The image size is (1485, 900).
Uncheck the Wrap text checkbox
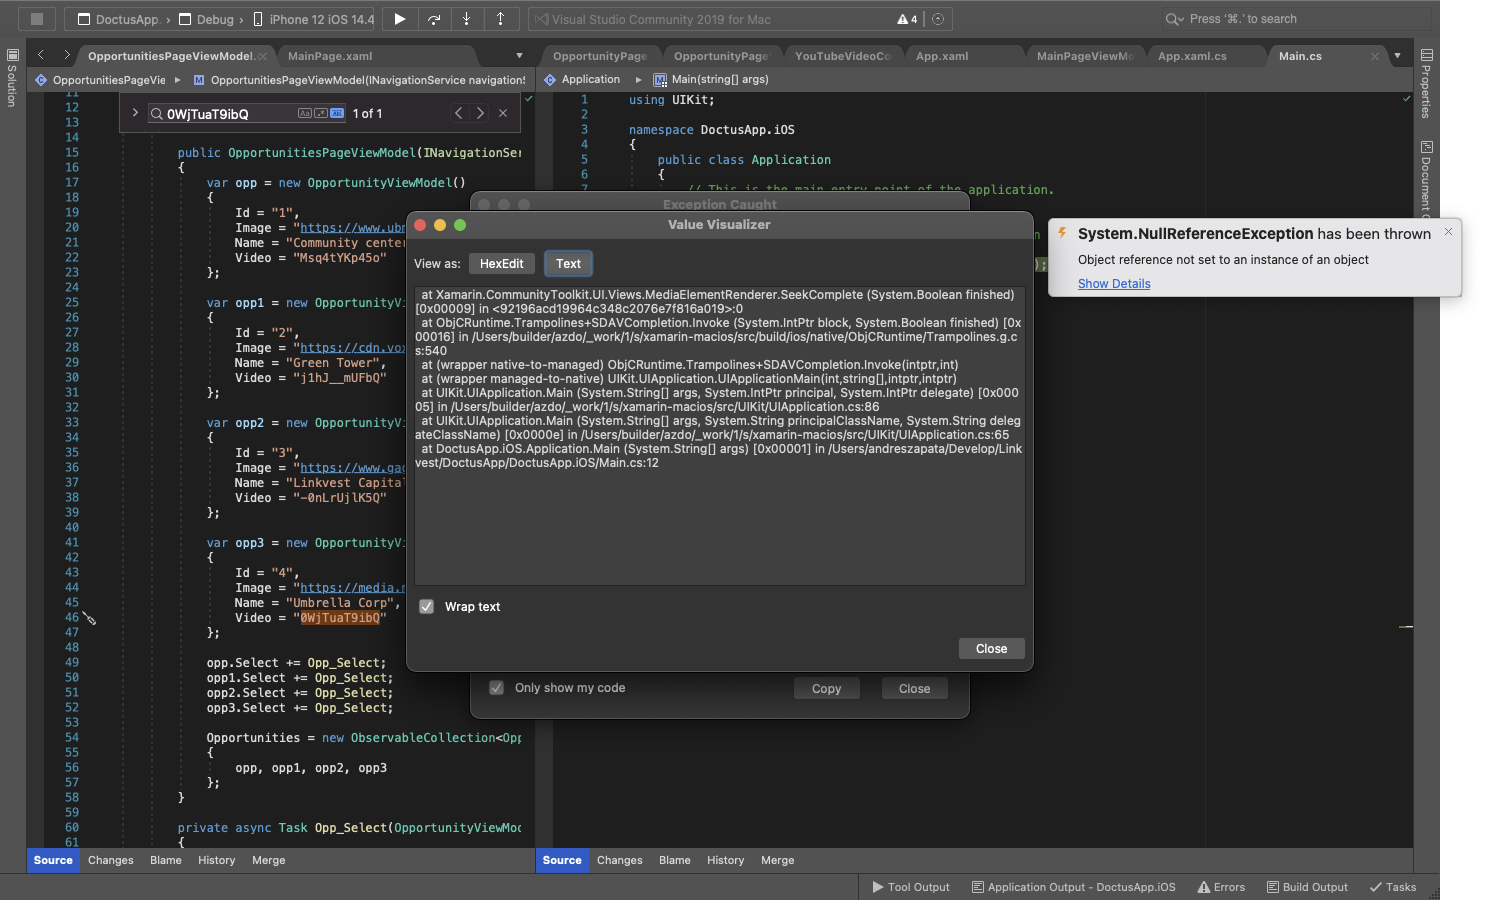pos(427,606)
